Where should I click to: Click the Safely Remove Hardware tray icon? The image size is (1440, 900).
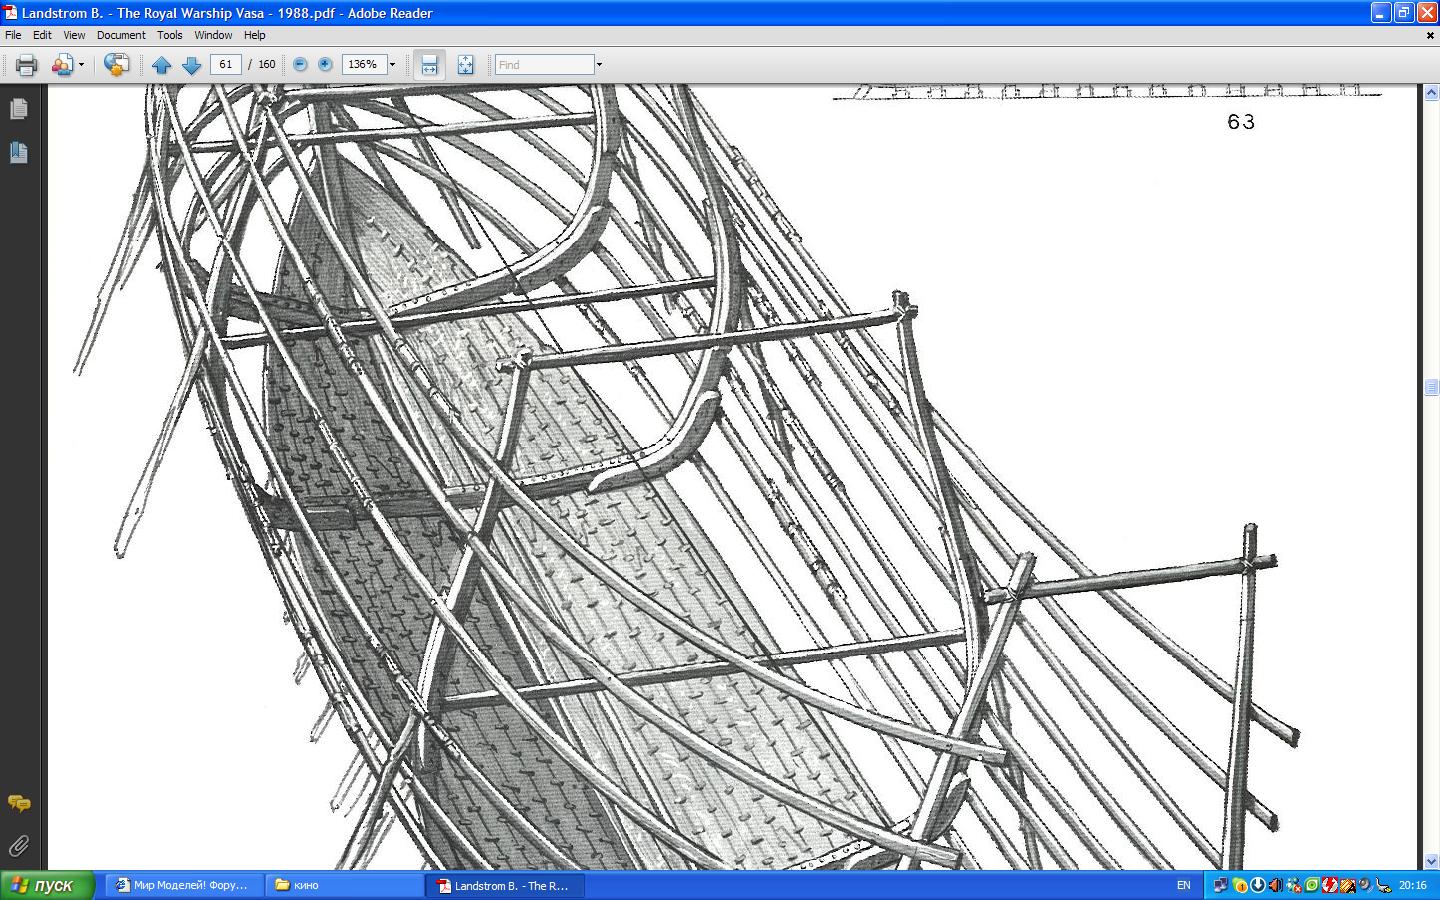click(1383, 886)
